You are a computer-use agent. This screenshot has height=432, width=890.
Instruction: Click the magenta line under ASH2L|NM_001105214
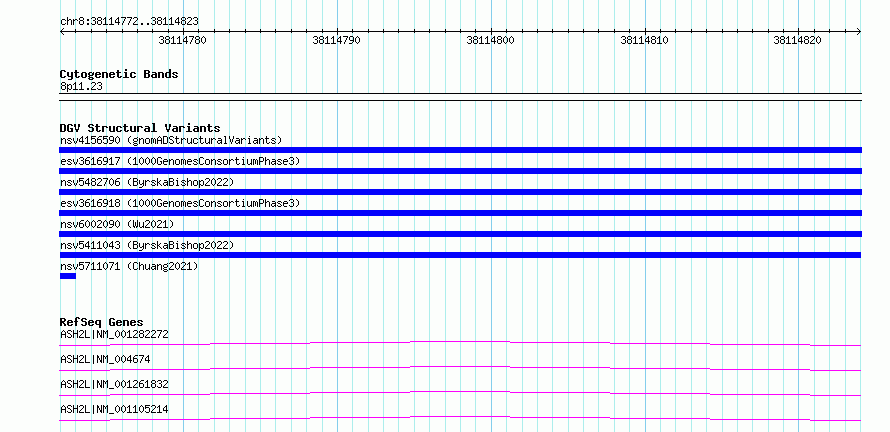(460, 418)
